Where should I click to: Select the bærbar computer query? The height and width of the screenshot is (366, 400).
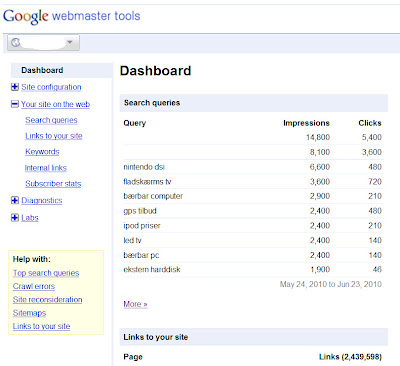153,196
